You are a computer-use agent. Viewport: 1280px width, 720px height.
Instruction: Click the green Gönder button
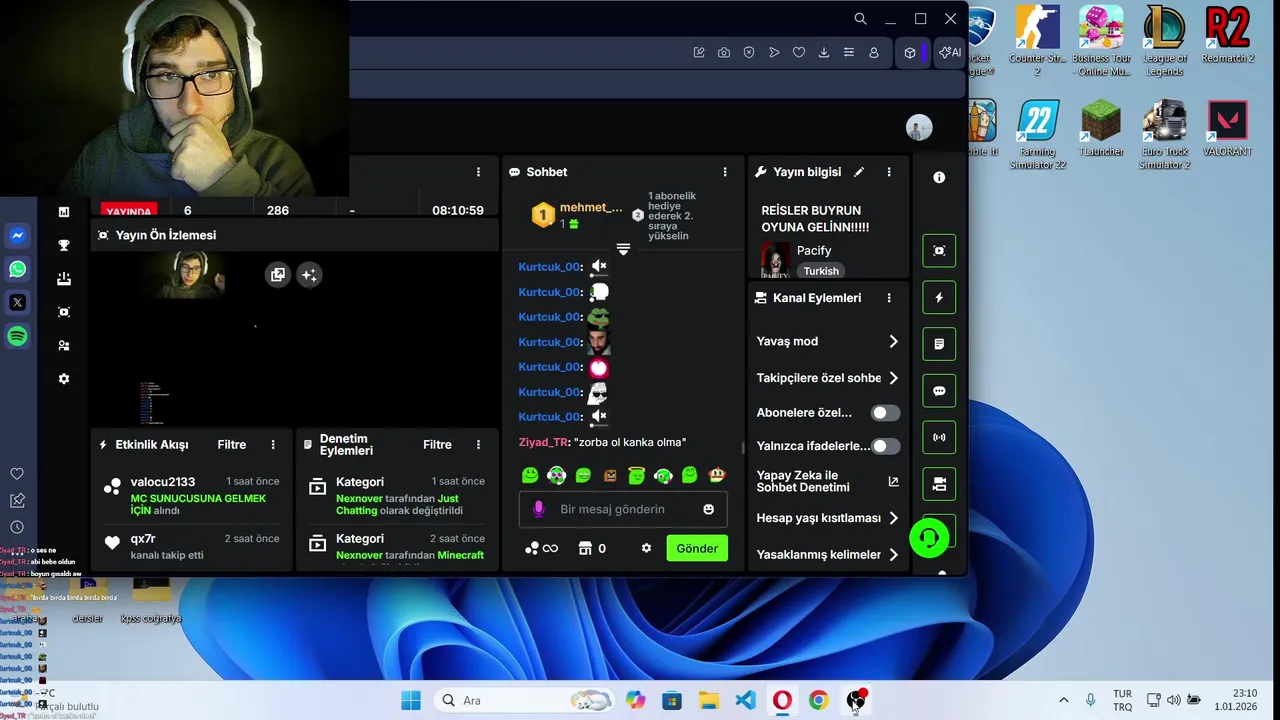[697, 548]
